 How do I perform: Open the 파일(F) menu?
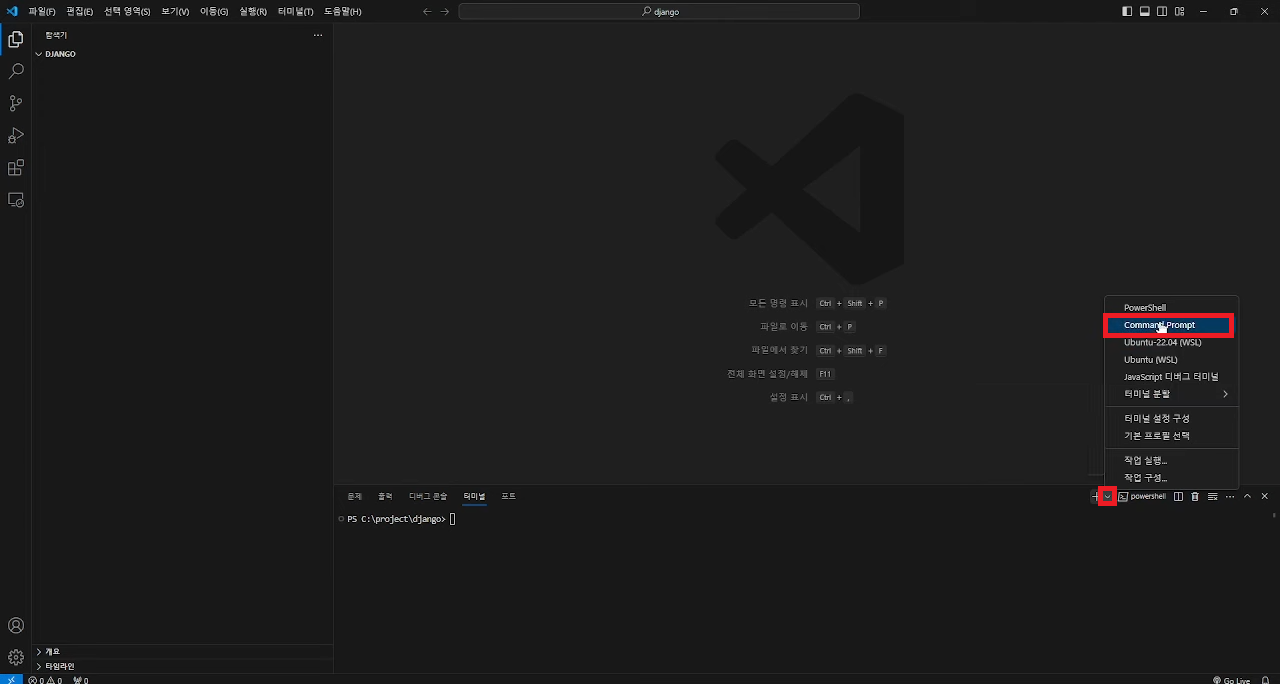point(42,11)
